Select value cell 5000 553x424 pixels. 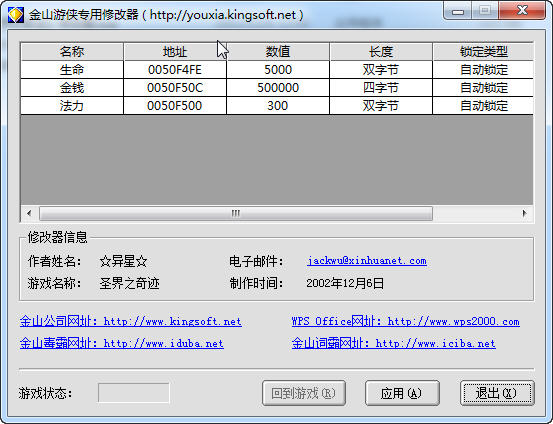click(278, 69)
